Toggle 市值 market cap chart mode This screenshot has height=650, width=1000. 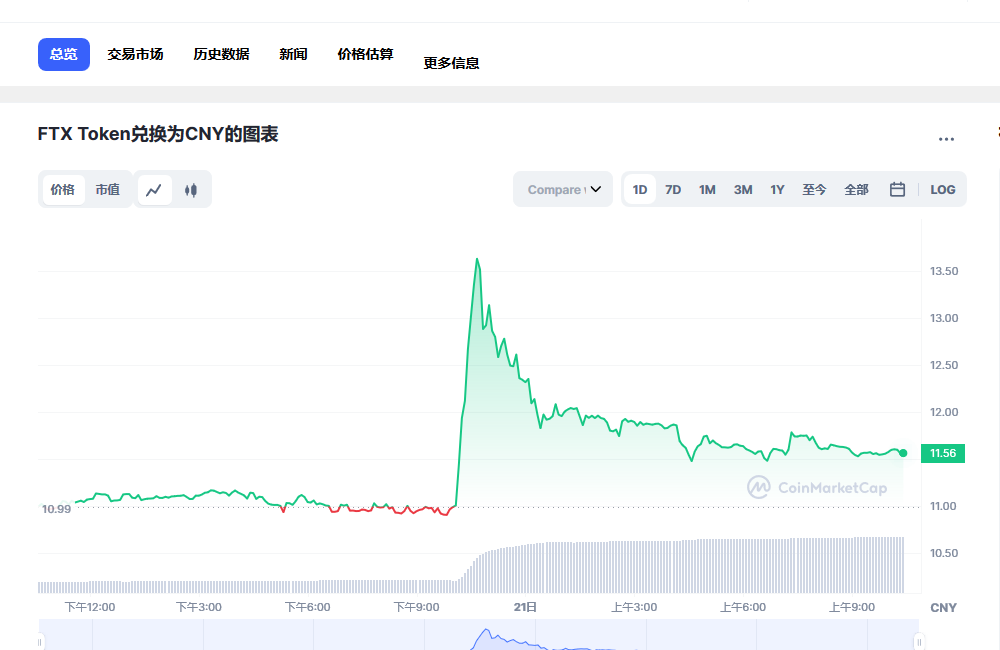click(107, 189)
